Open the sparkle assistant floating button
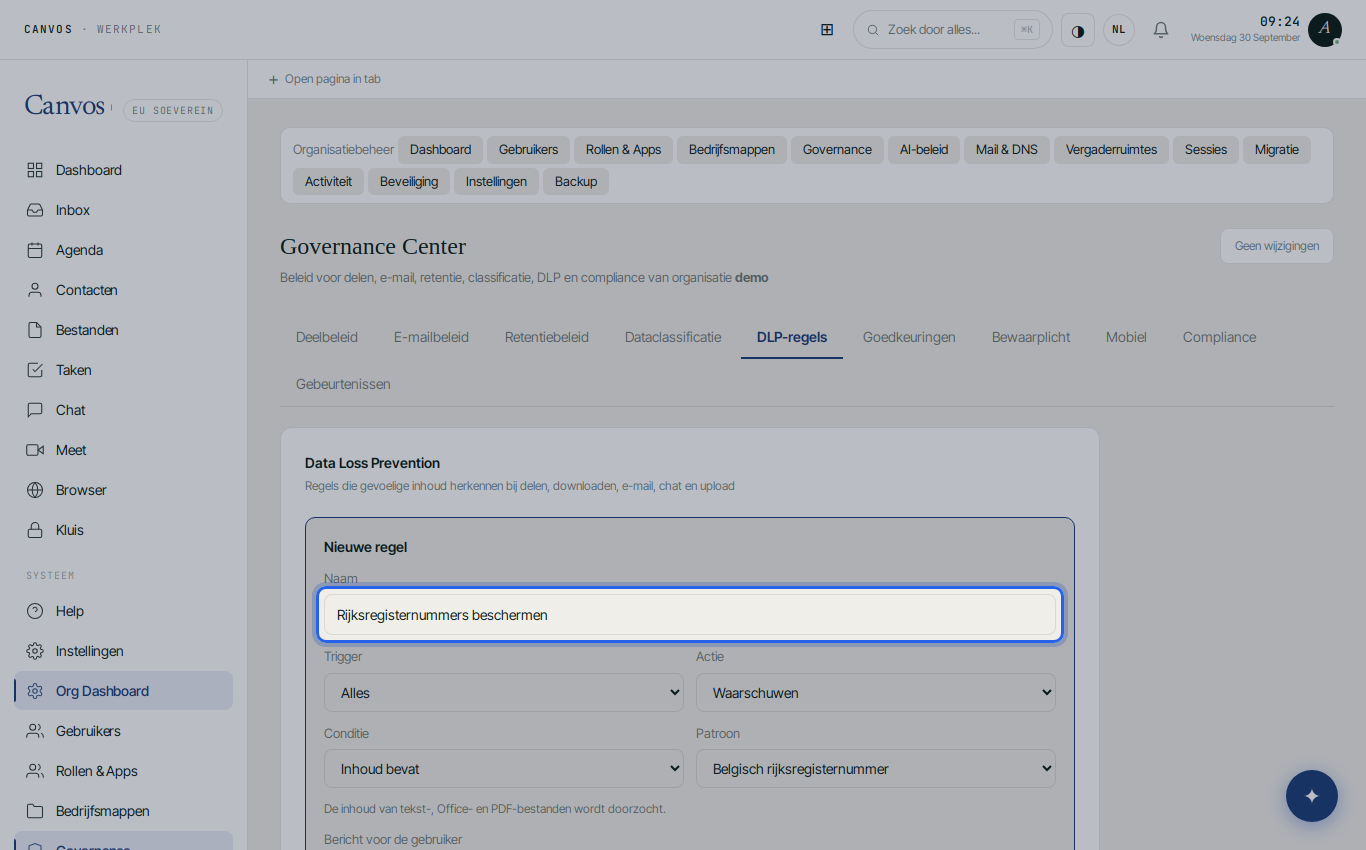This screenshot has width=1366, height=850. (x=1312, y=796)
